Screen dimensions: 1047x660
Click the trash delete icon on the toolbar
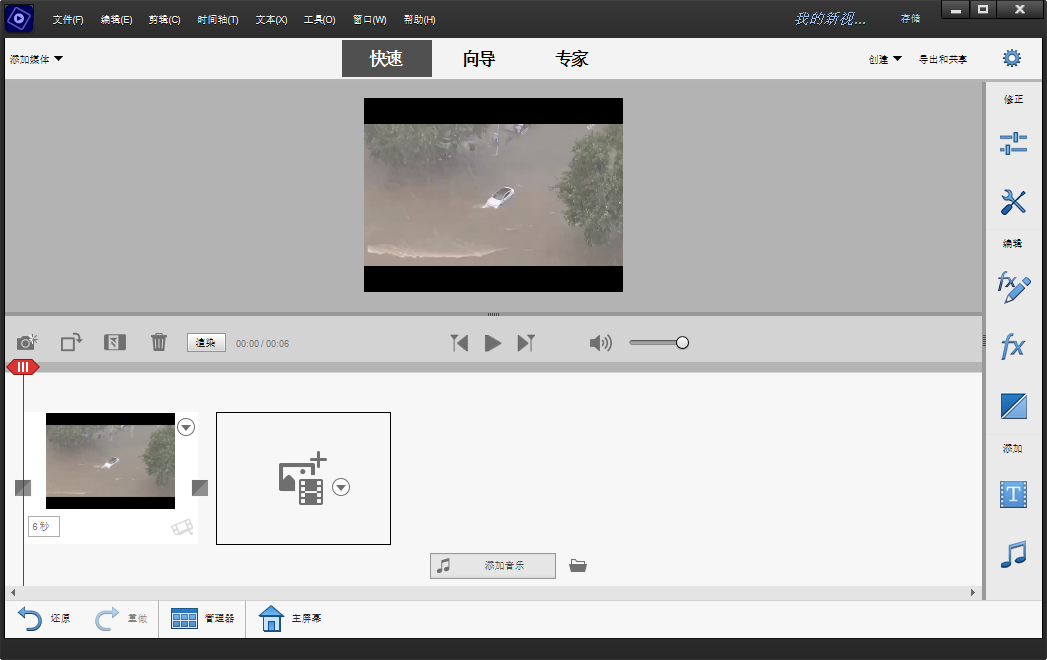click(x=159, y=342)
